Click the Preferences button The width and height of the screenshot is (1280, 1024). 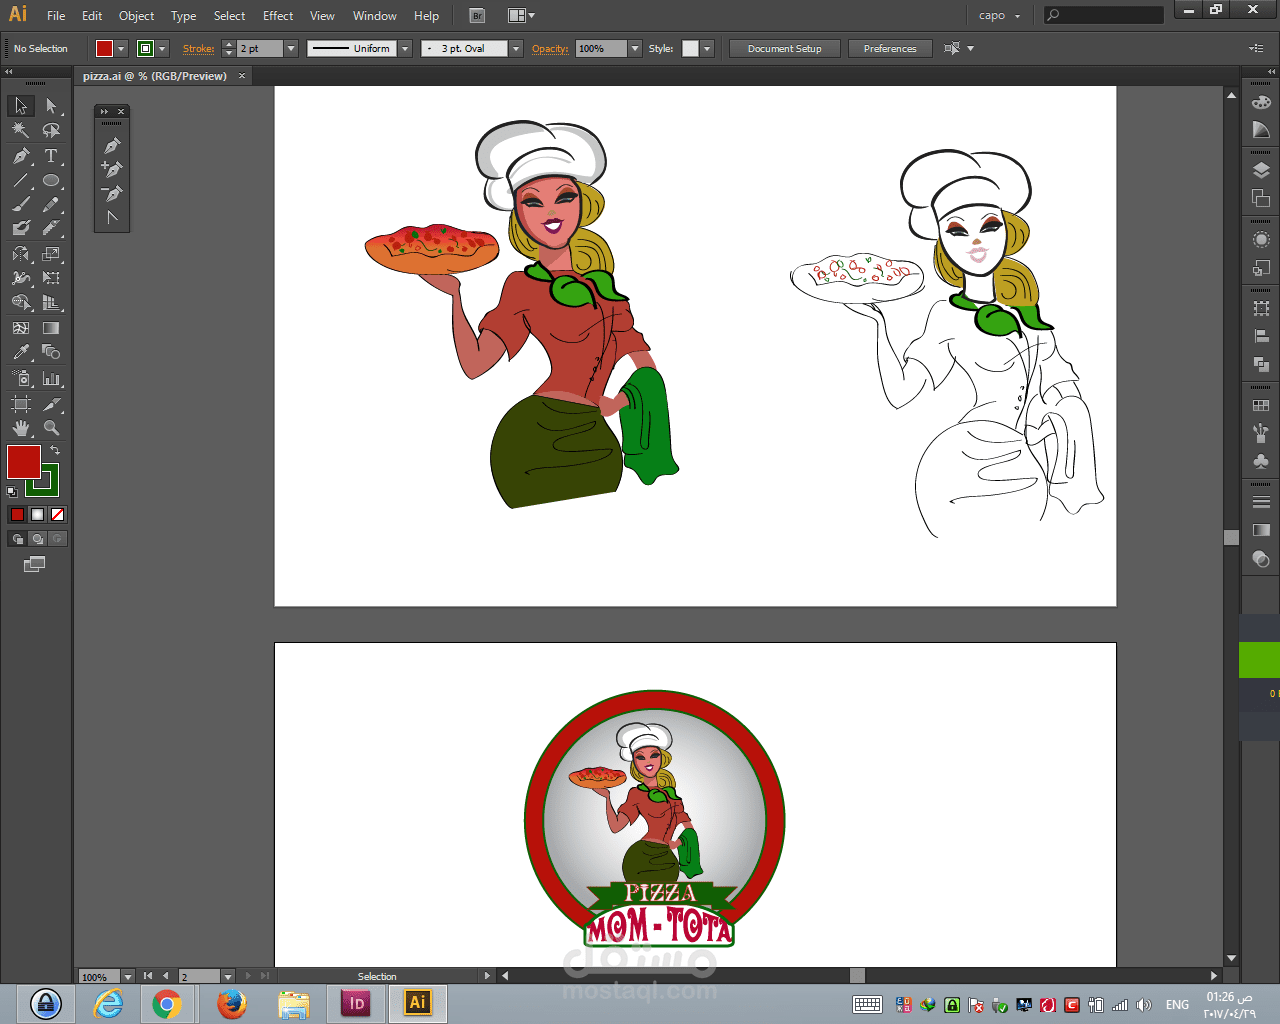pyautogui.click(x=890, y=49)
